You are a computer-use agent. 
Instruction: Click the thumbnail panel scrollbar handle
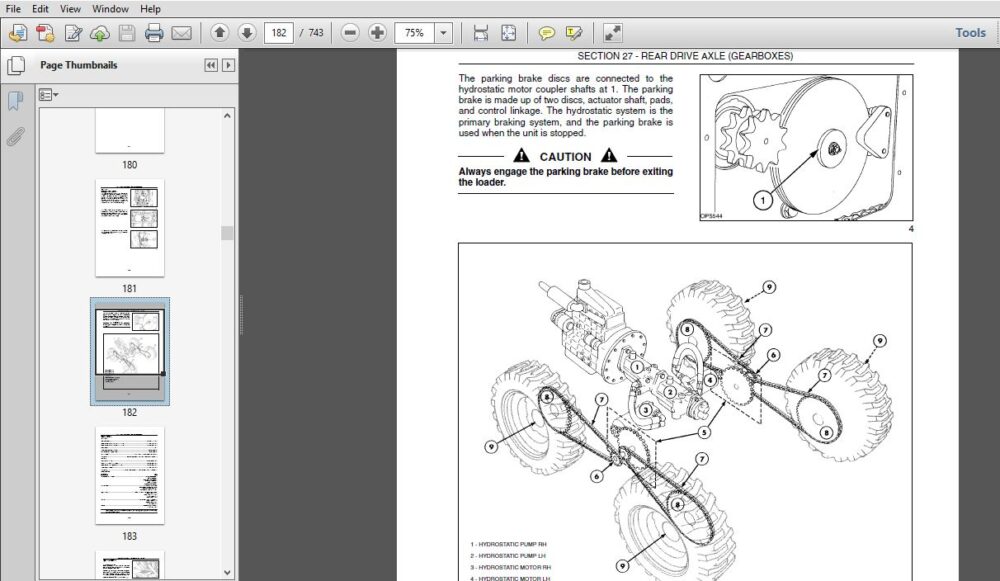tap(227, 233)
